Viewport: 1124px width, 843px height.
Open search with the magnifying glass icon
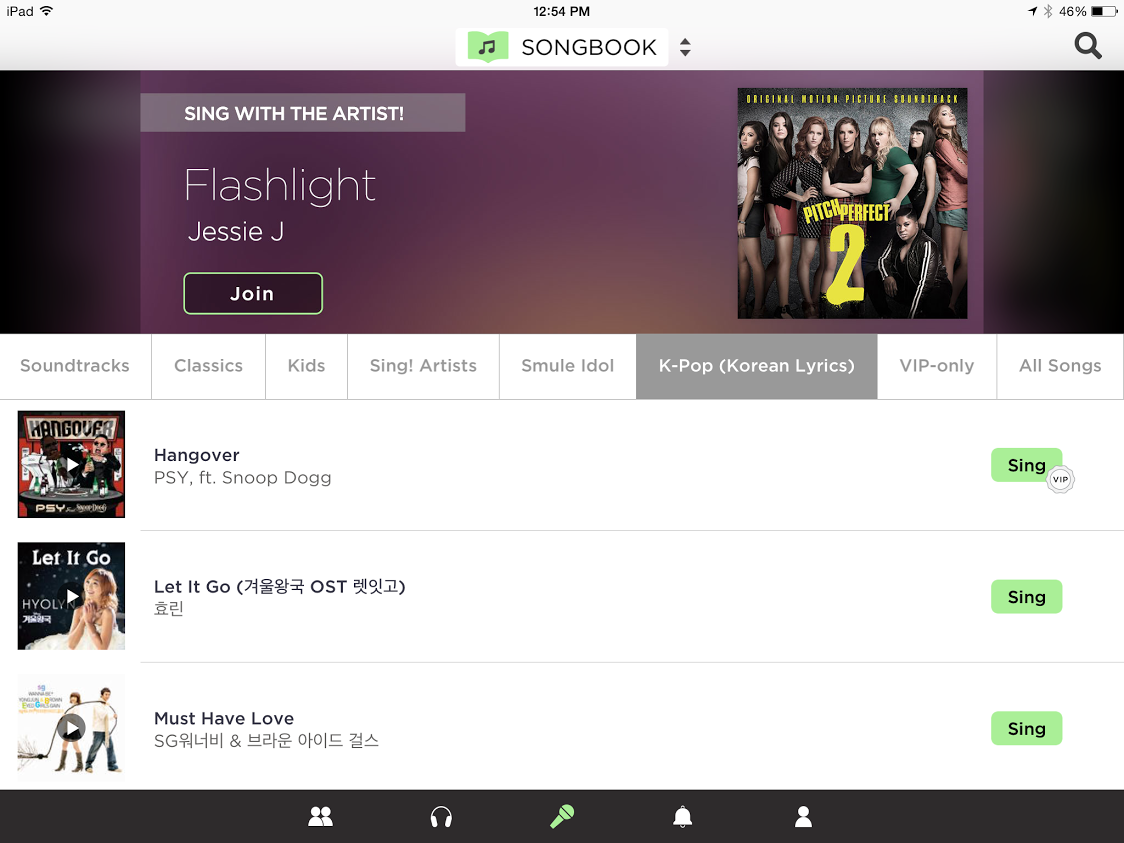[1087, 47]
